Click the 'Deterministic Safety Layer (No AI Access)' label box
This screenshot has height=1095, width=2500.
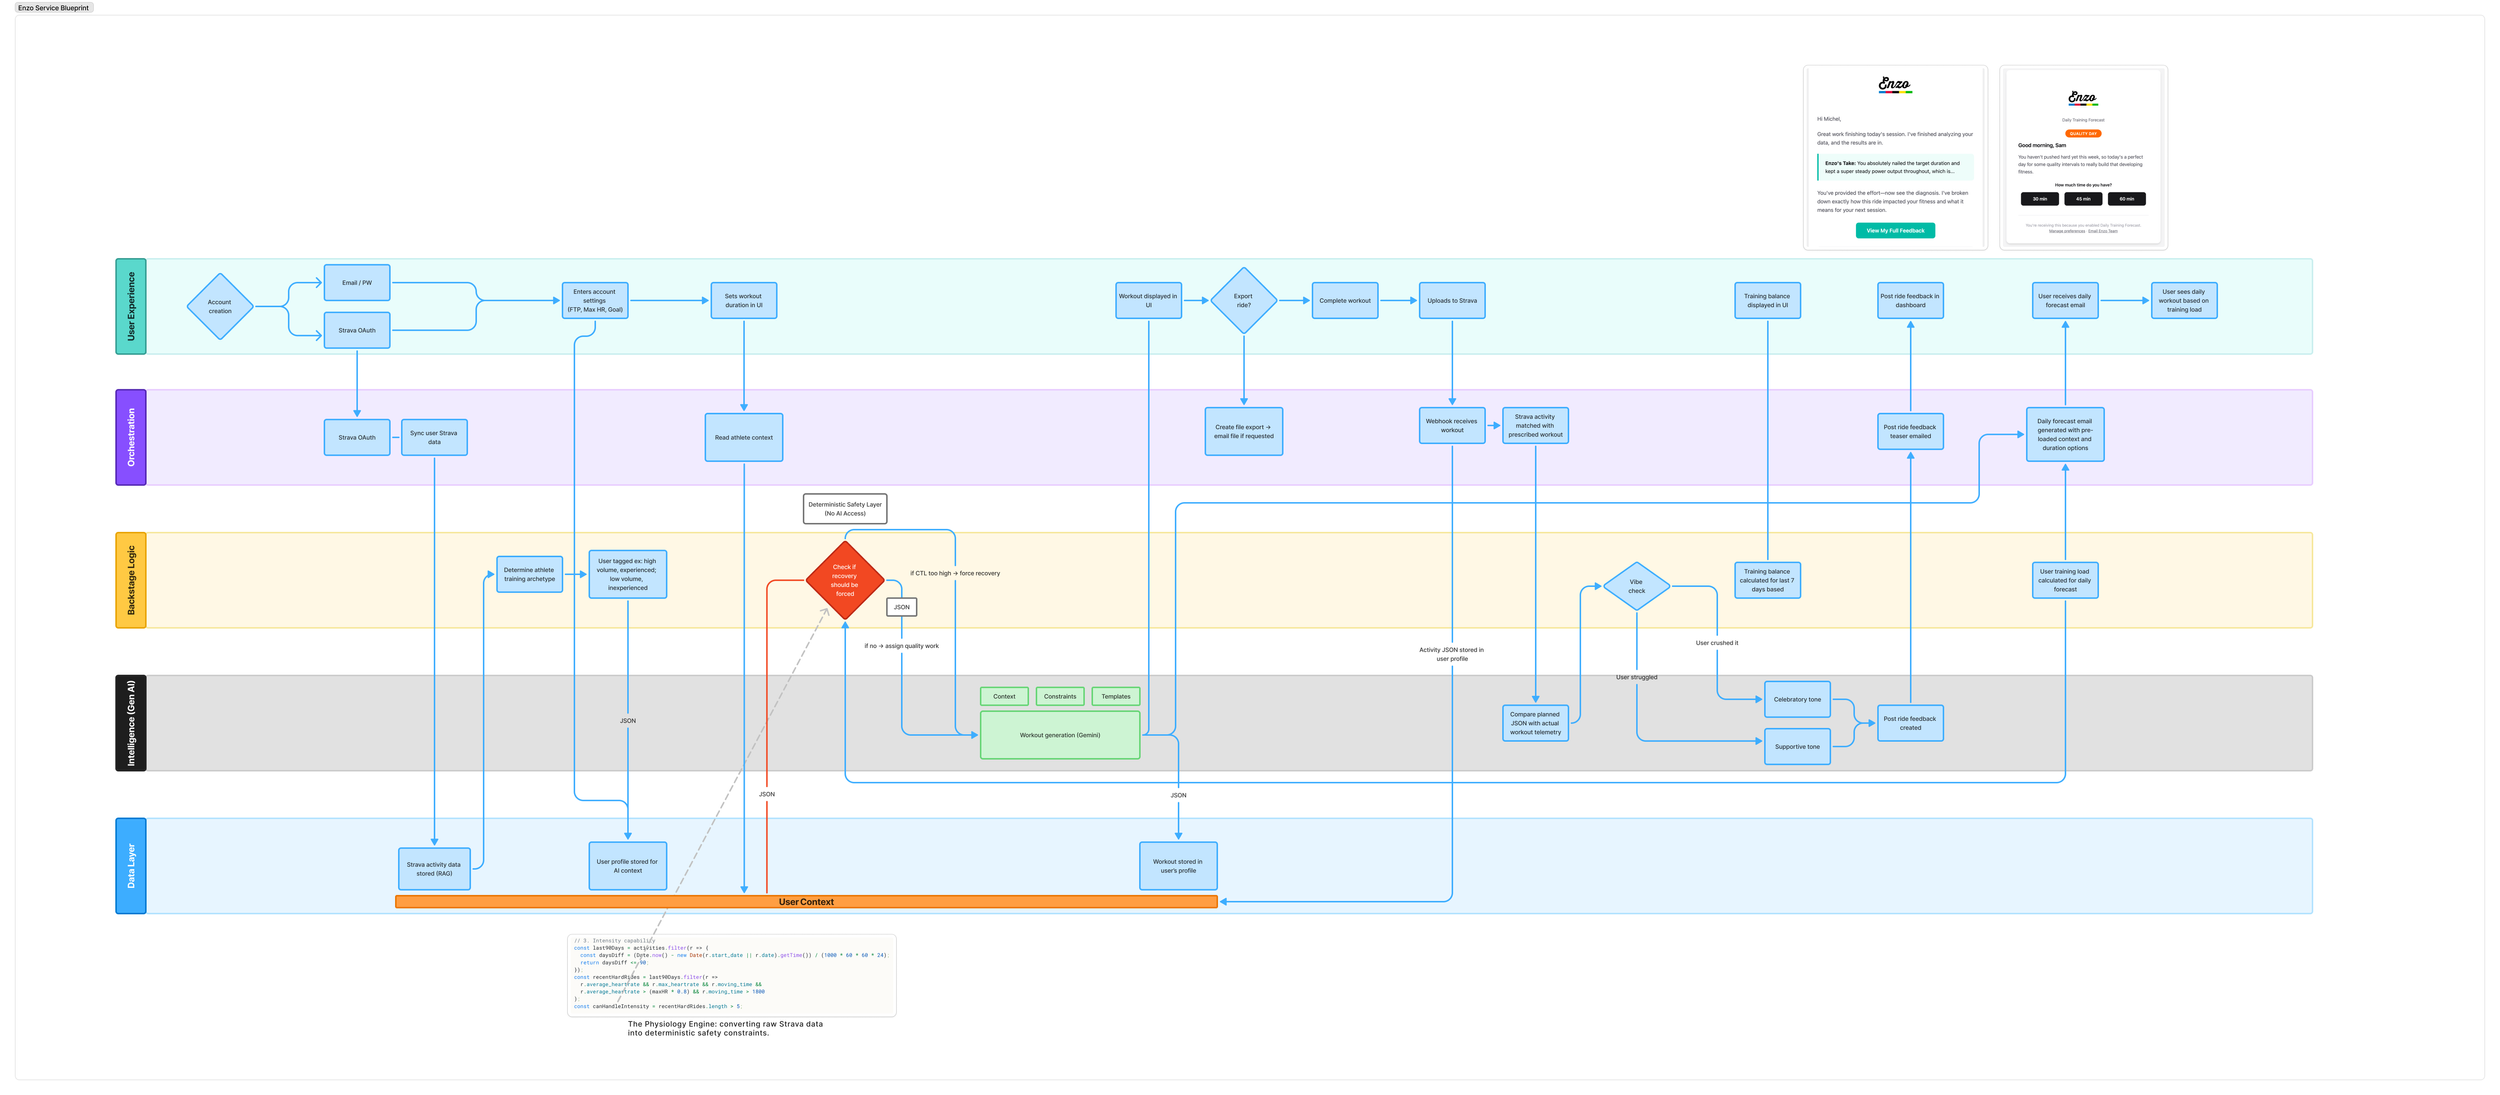pos(843,508)
